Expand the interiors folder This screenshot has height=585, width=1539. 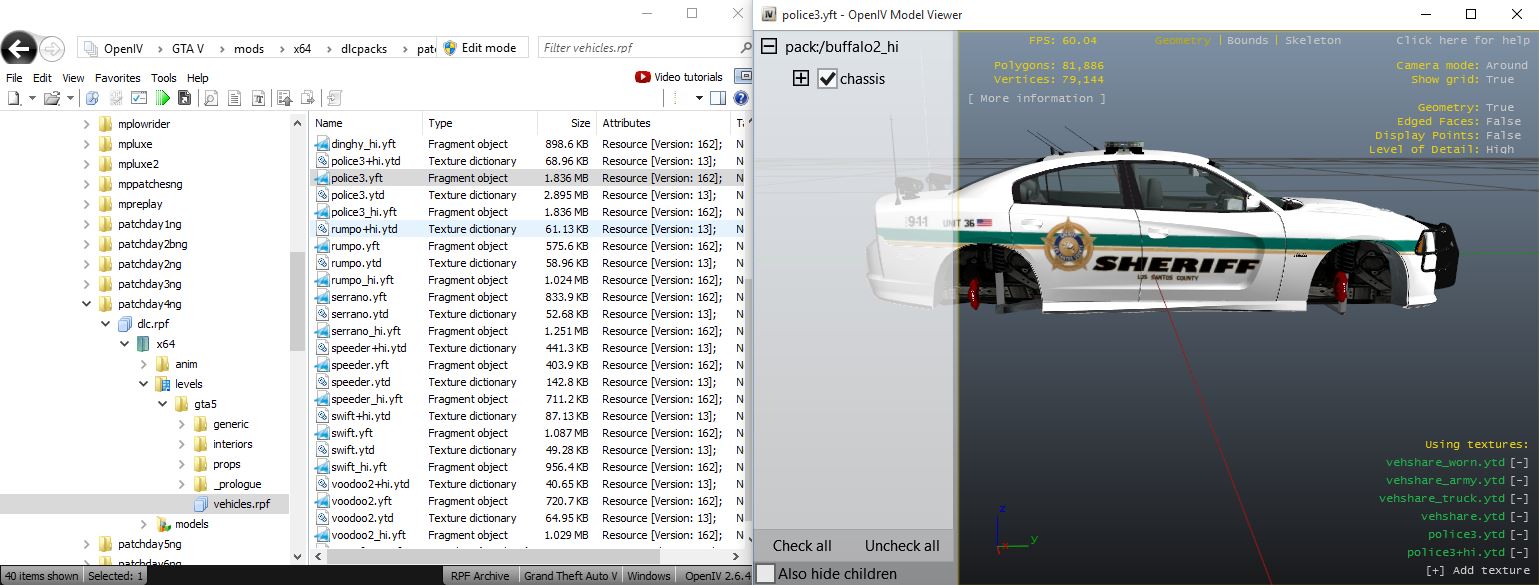point(182,444)
